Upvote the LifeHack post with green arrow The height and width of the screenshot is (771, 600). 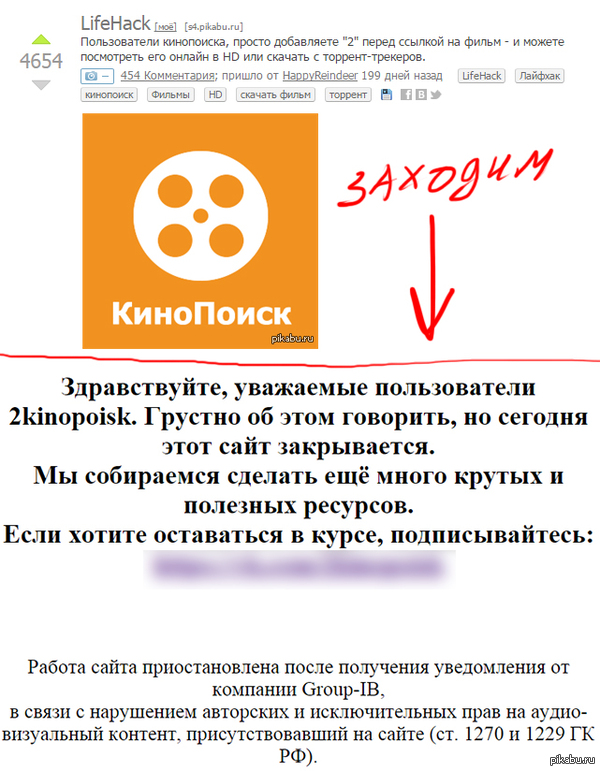(x=41, y=39)
